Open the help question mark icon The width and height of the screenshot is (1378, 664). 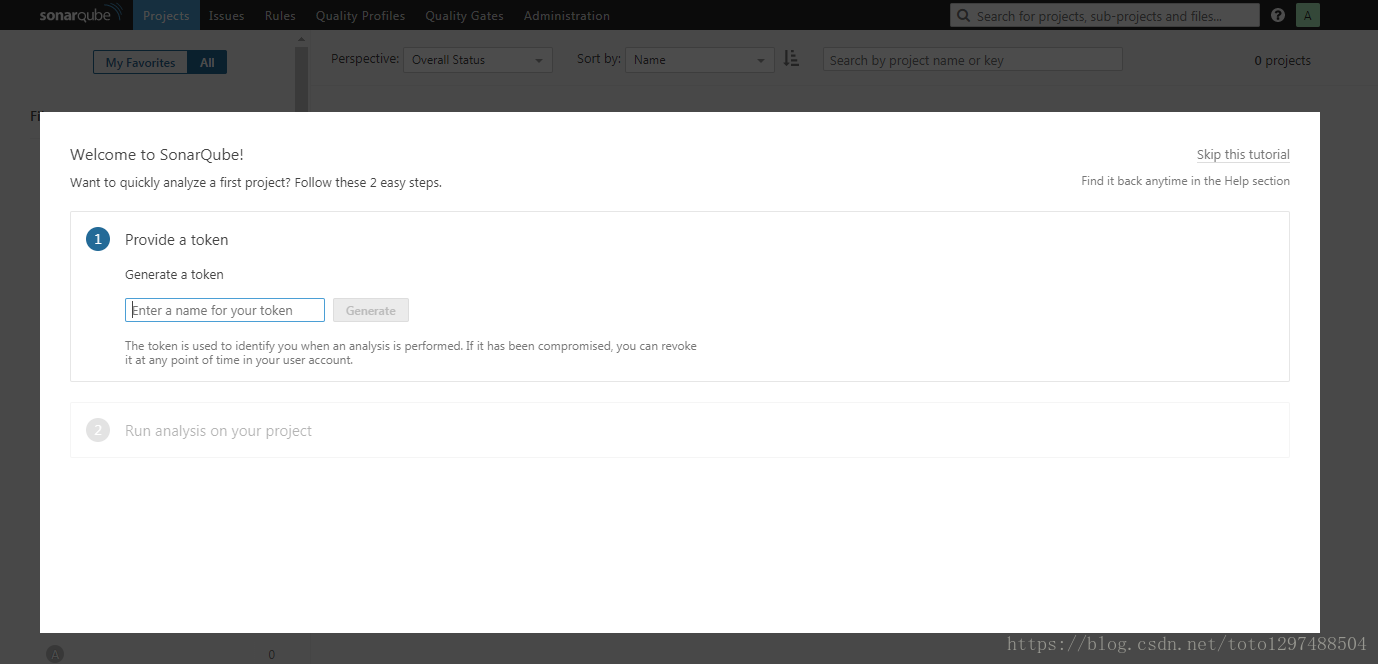pos(1278,15)
